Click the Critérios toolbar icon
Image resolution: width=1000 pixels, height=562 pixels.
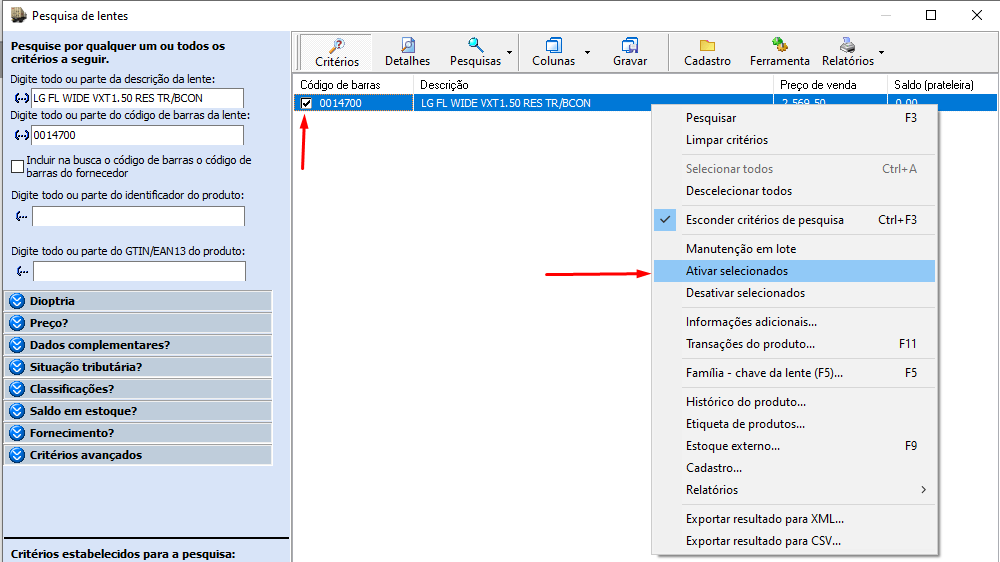click(x=337, y=45)
